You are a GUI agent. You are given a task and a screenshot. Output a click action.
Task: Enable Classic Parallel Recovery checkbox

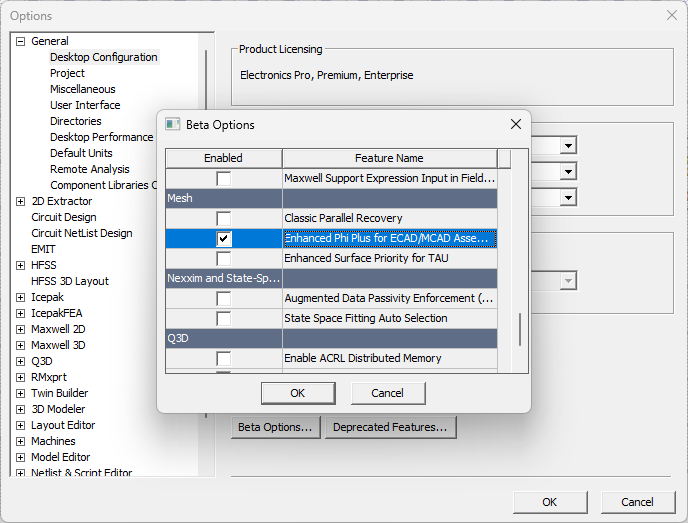pyautogui.click(x=223, y=219)
